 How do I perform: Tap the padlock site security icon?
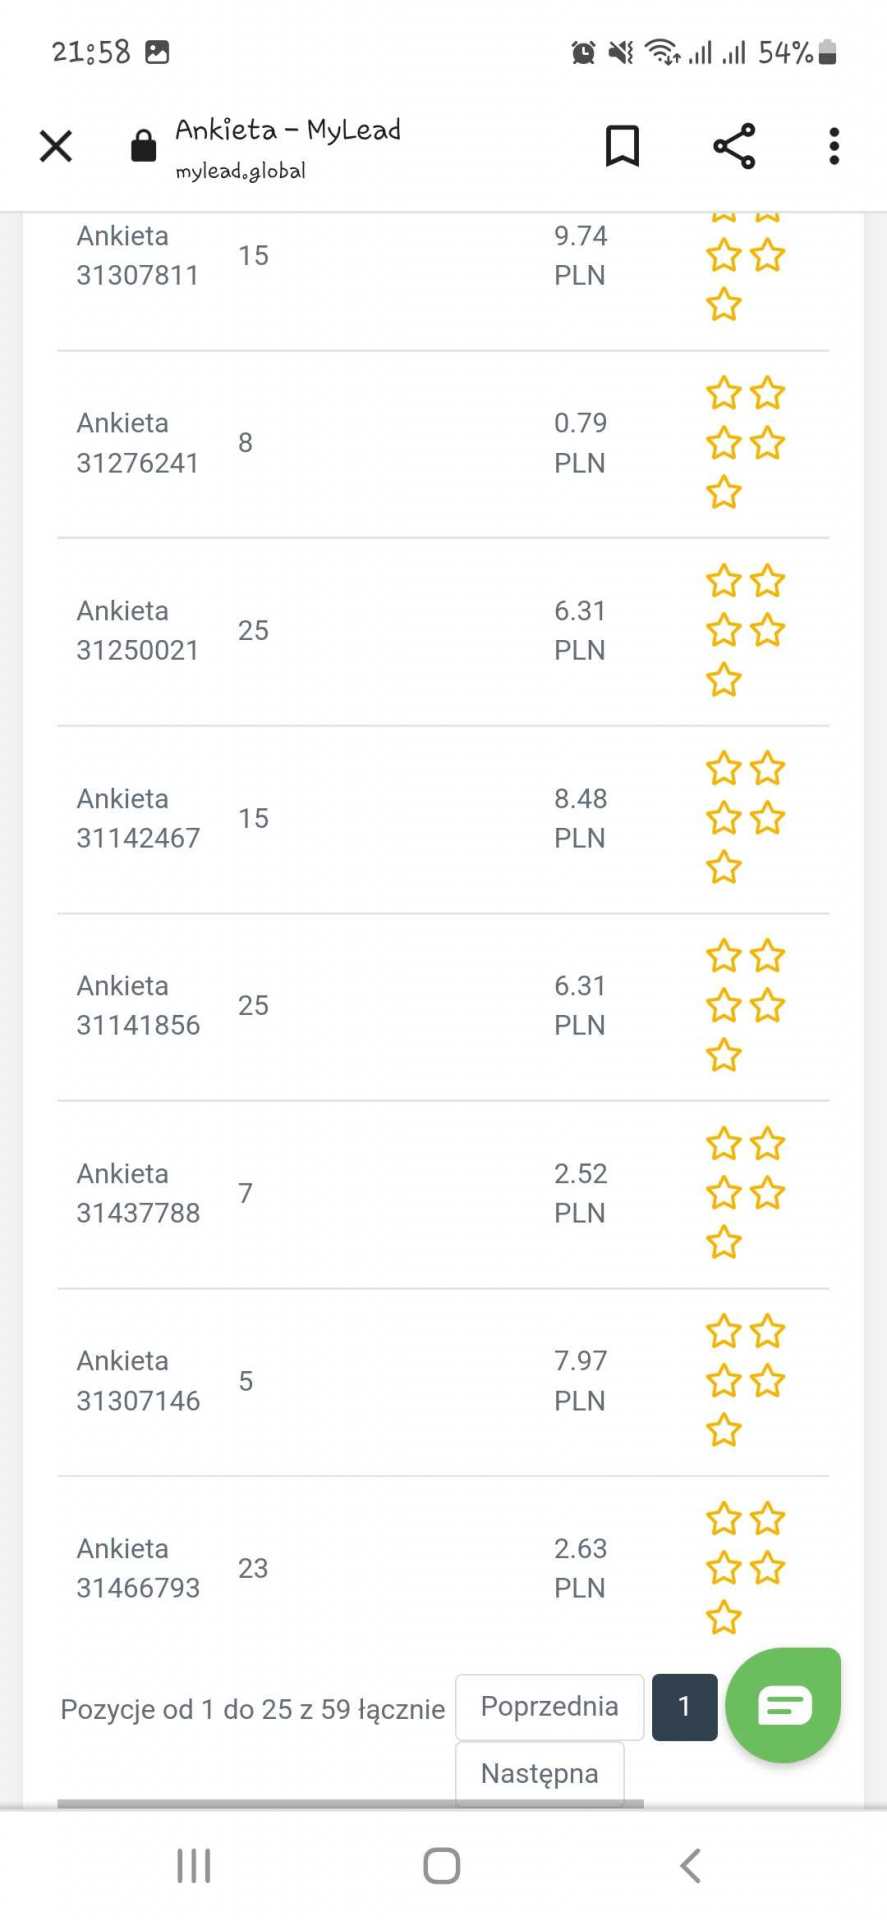pyautogui.click(x=144, y=146)
